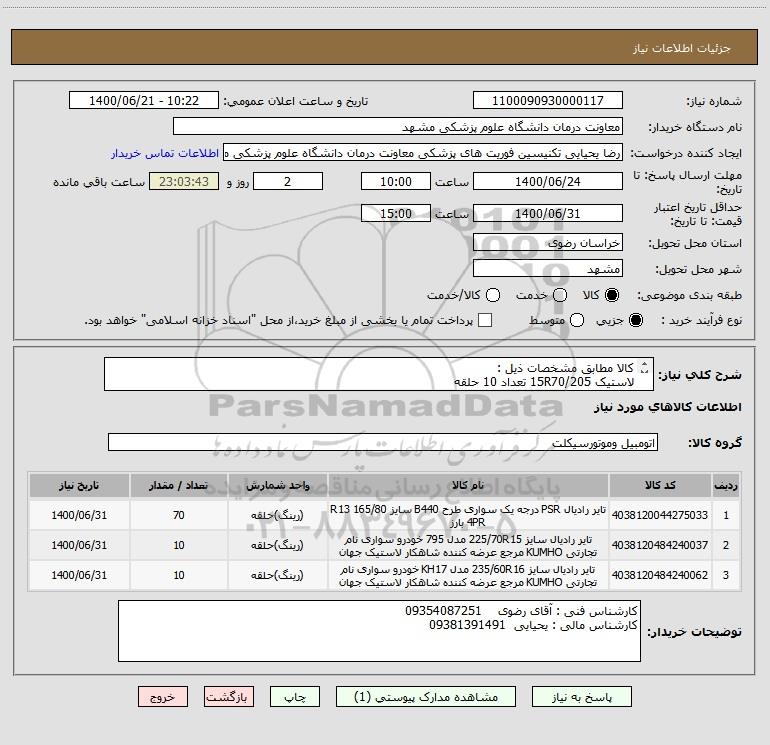Click the unit cell in row 2

277,545
